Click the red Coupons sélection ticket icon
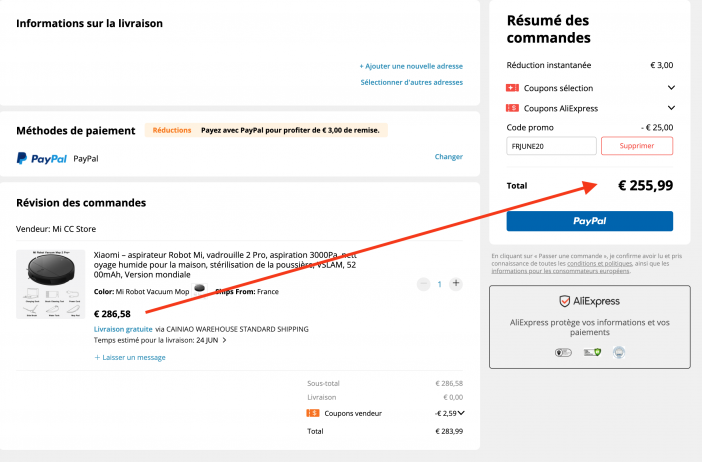 tap(512, 88)
